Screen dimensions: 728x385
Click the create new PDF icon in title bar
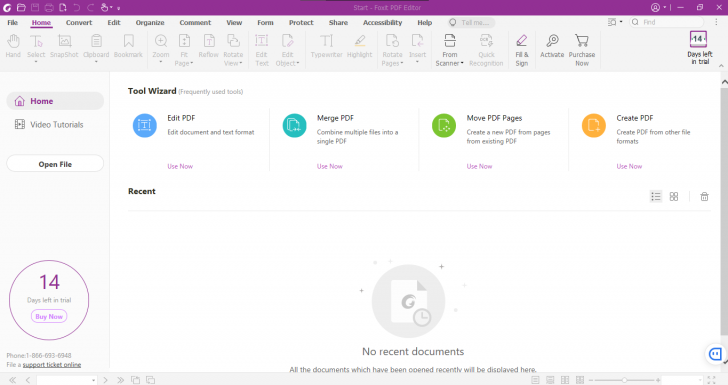tap(63, 7)
